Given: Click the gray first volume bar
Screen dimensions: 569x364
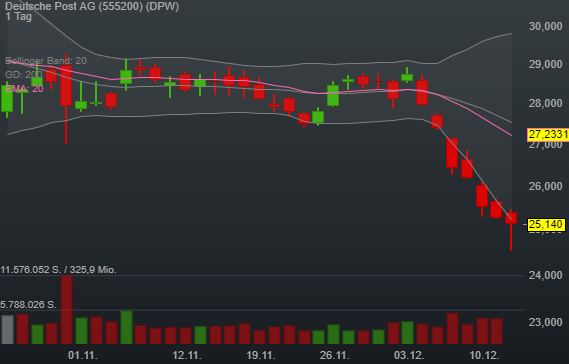Looking at the screenshot, I should [x=8, y=330].
